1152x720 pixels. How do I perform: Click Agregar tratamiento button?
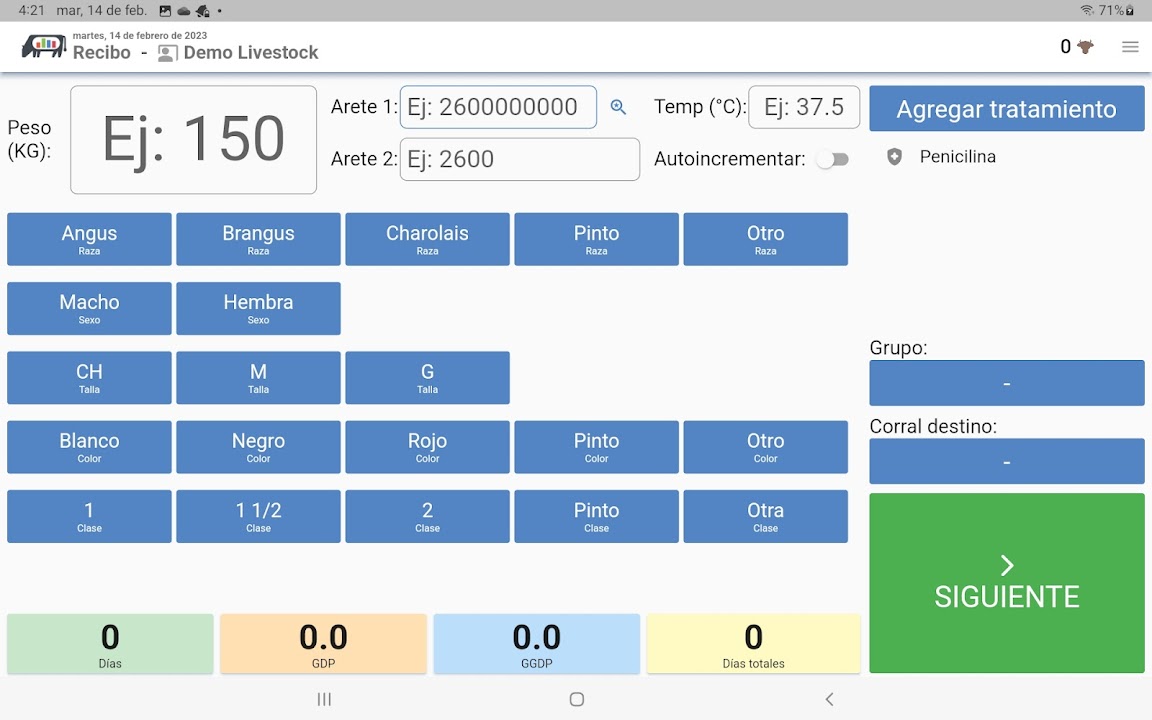(x=1006, y=109)
